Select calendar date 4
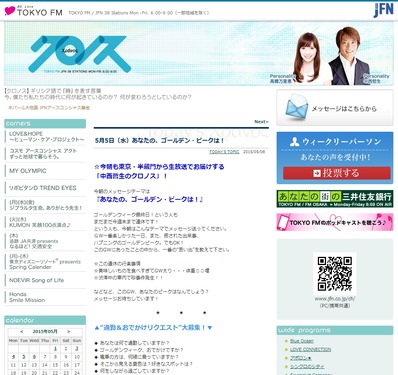The height and width of the screenshot is (375, 398). pyautogui.click(x=13, y=357)
